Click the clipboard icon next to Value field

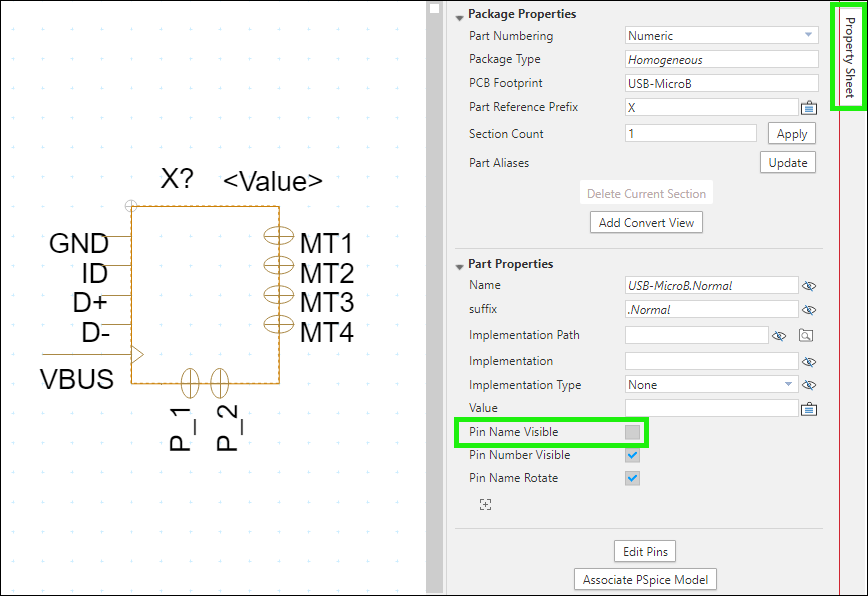[x=808, y=407]
